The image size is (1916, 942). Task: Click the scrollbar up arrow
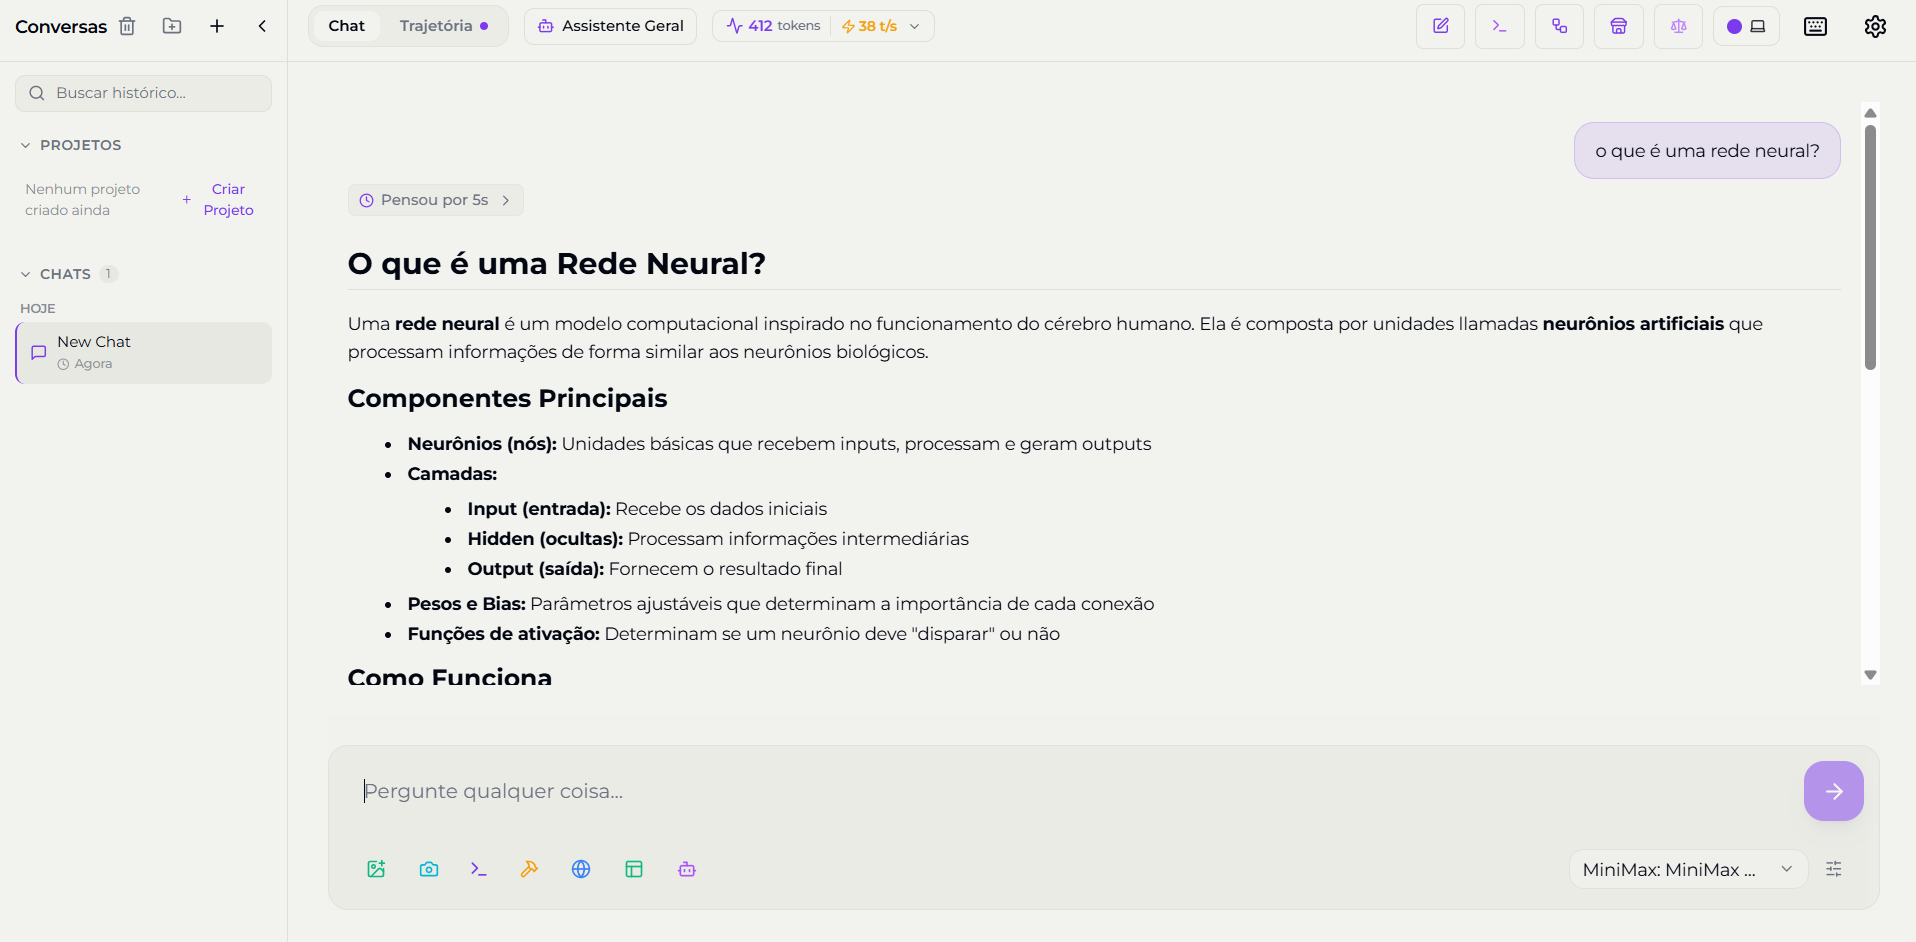pos(1870,113)
